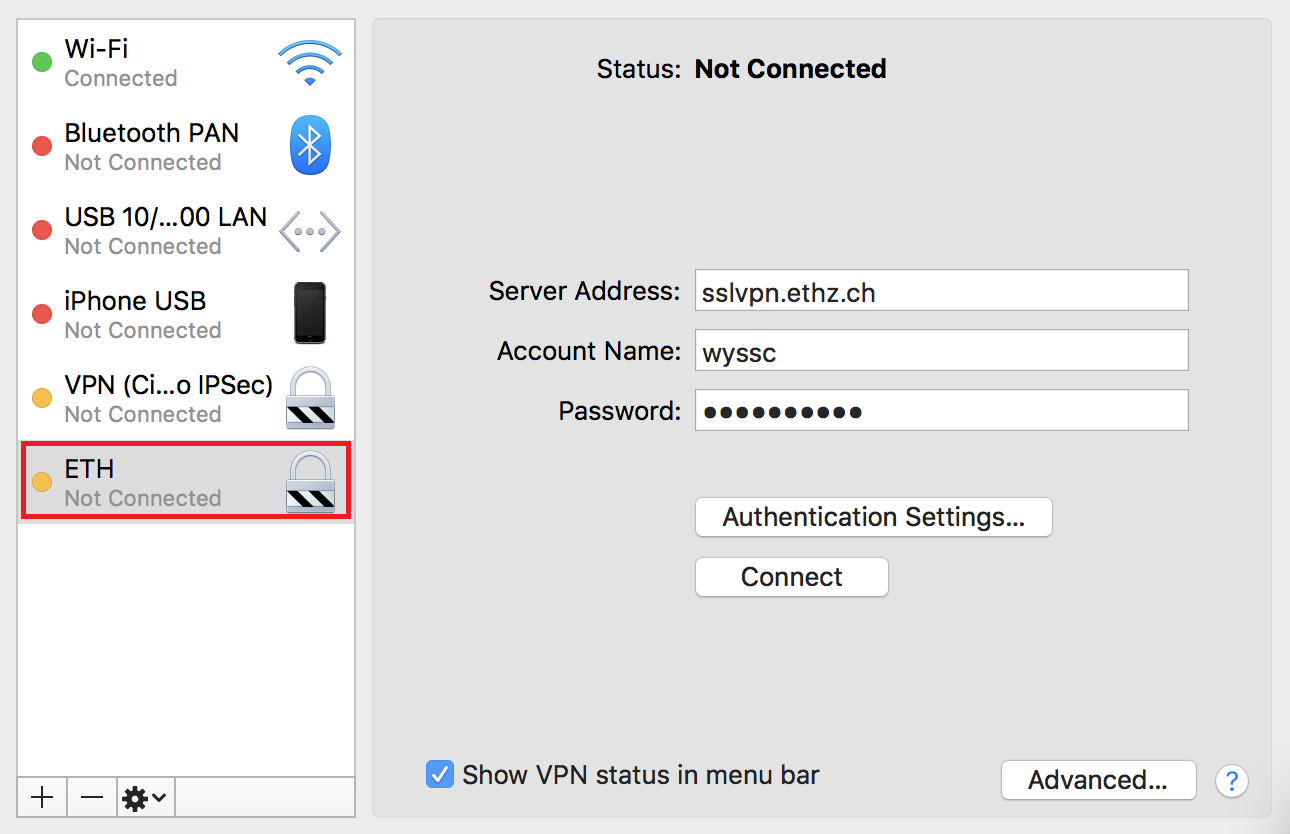This screenshot has height=834, width=1290.
Task: Click the VPN Cisco IPSec padlock icon
Action: 310,398
